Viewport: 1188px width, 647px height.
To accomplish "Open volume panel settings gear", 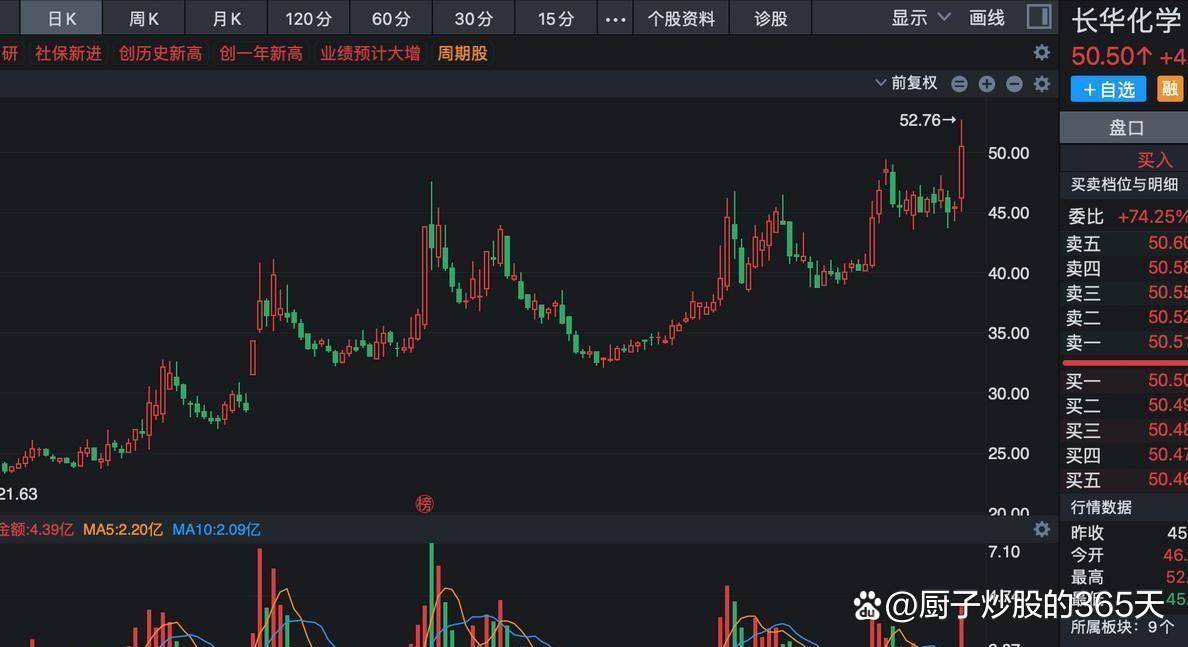I will click(1042, 529).
